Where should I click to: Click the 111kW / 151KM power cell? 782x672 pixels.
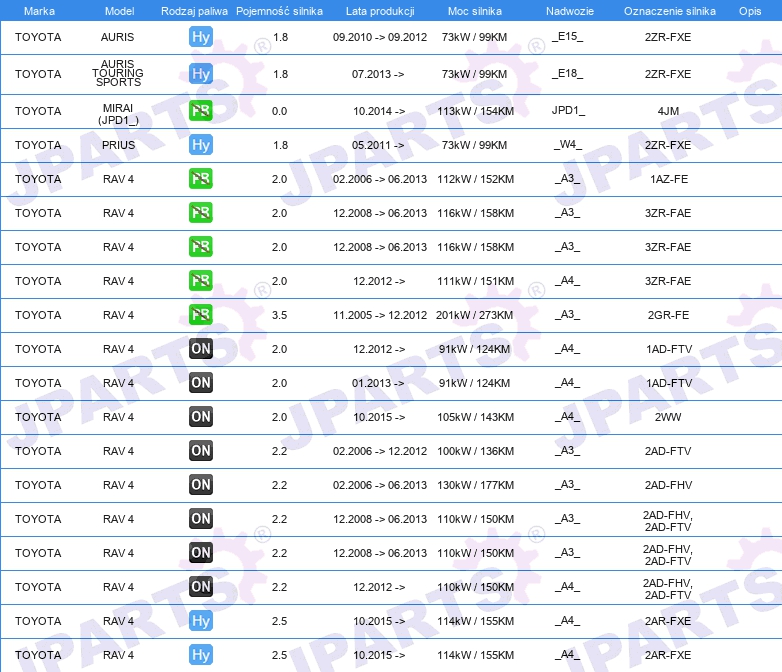click(475, 281)
